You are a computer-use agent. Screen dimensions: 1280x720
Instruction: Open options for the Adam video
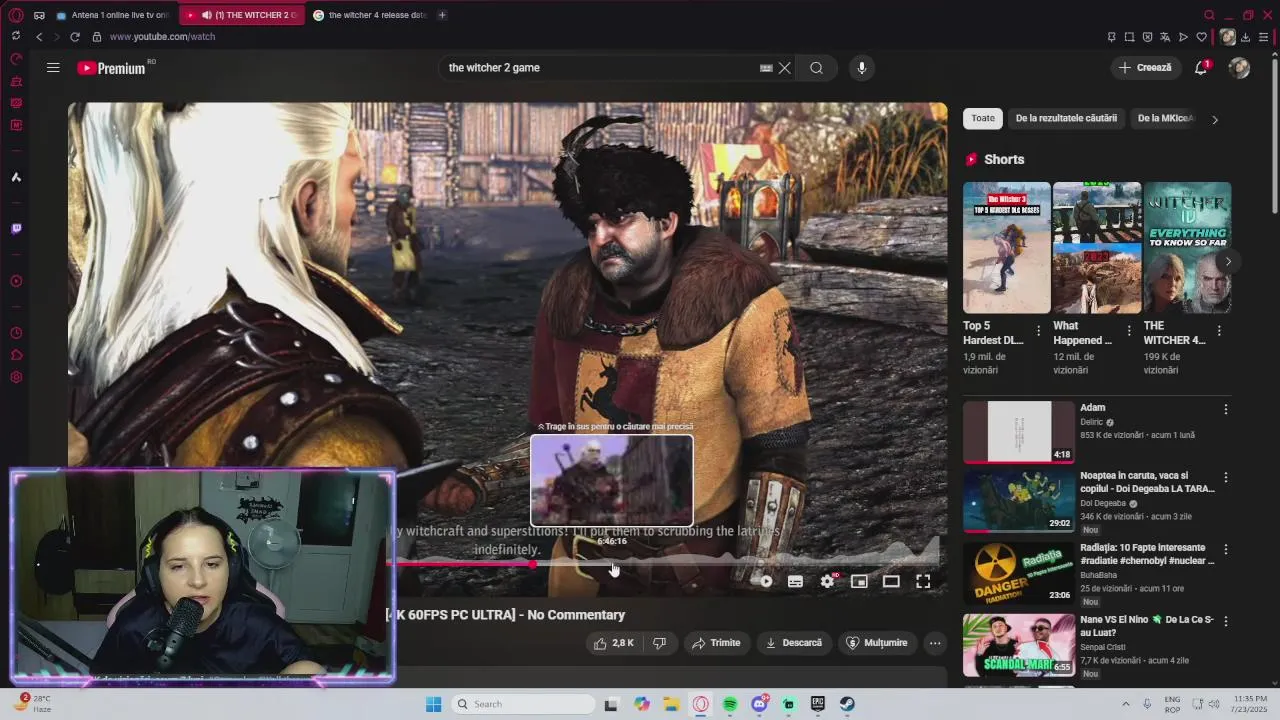point(1226,409)
